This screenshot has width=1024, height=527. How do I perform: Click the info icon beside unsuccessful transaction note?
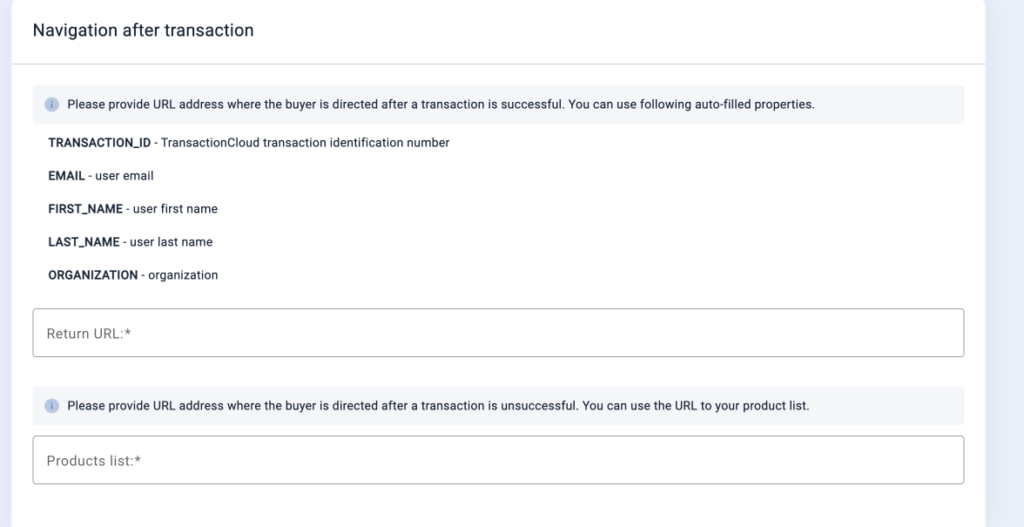[52, 406]
